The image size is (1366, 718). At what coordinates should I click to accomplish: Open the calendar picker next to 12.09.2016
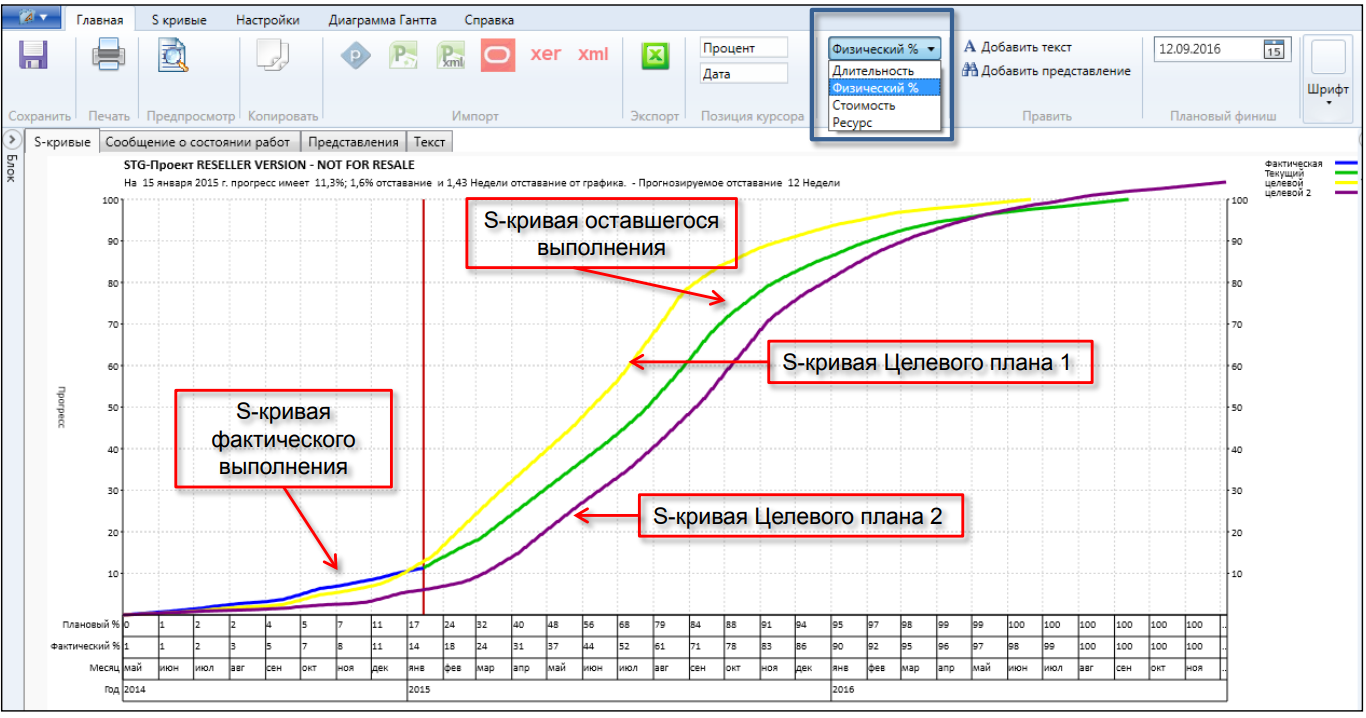pyautogui.click(x=1272, y=48)
